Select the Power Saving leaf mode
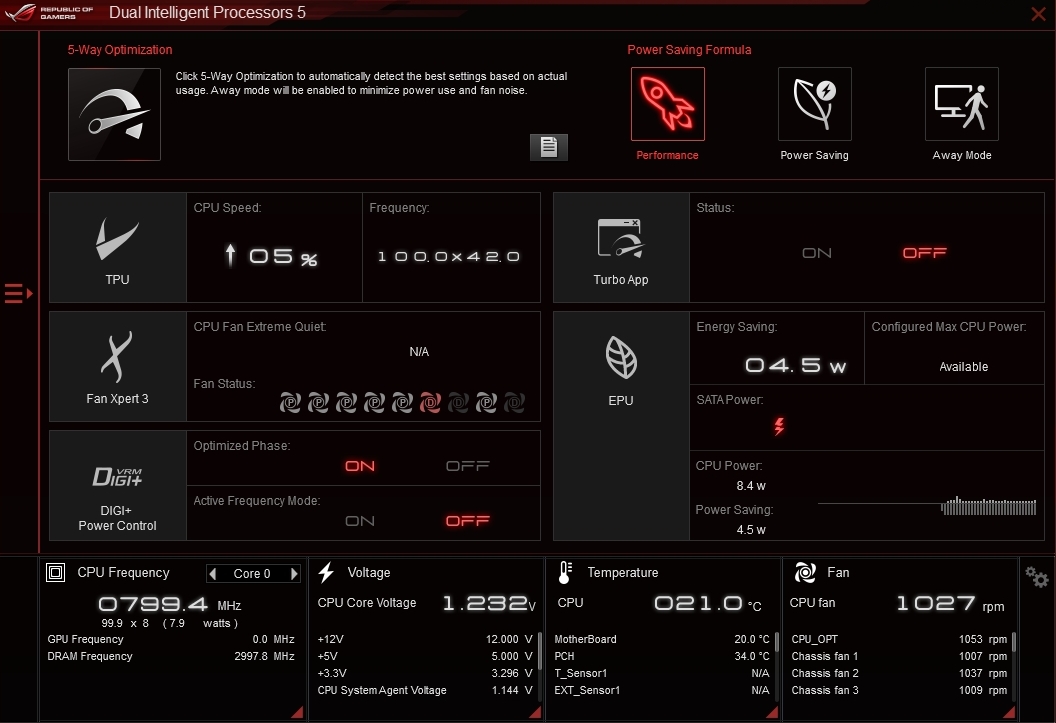This screenshot has height=723, width=1056. pos(814,104)
